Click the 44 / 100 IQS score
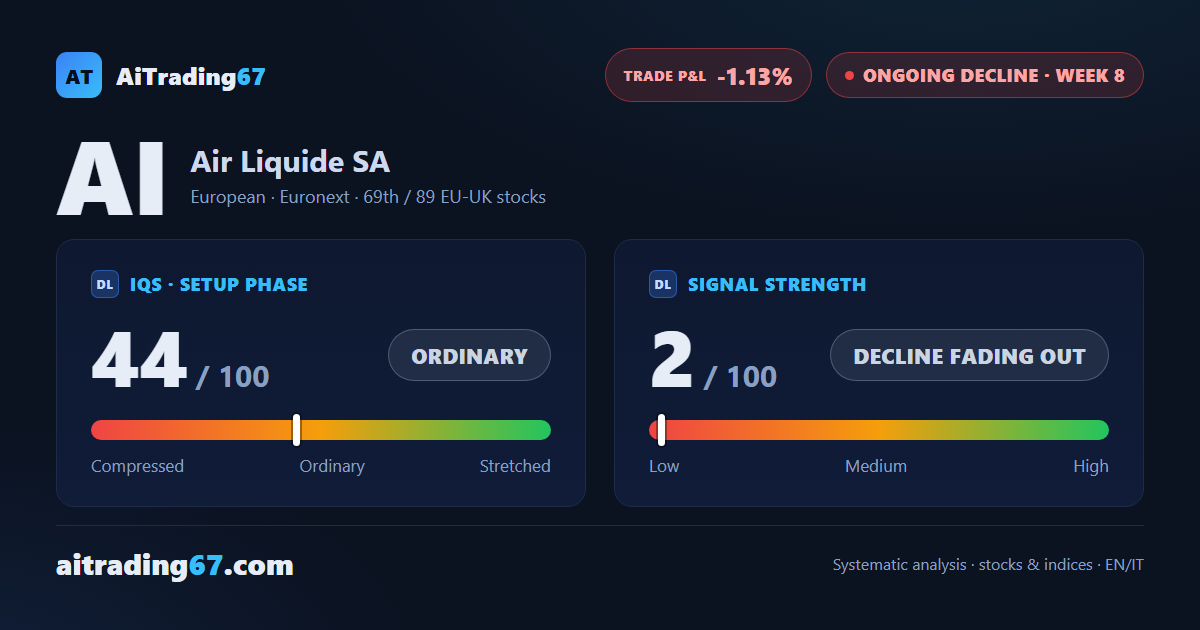Viewport: 1200px width, 630px height. (180, 362)
